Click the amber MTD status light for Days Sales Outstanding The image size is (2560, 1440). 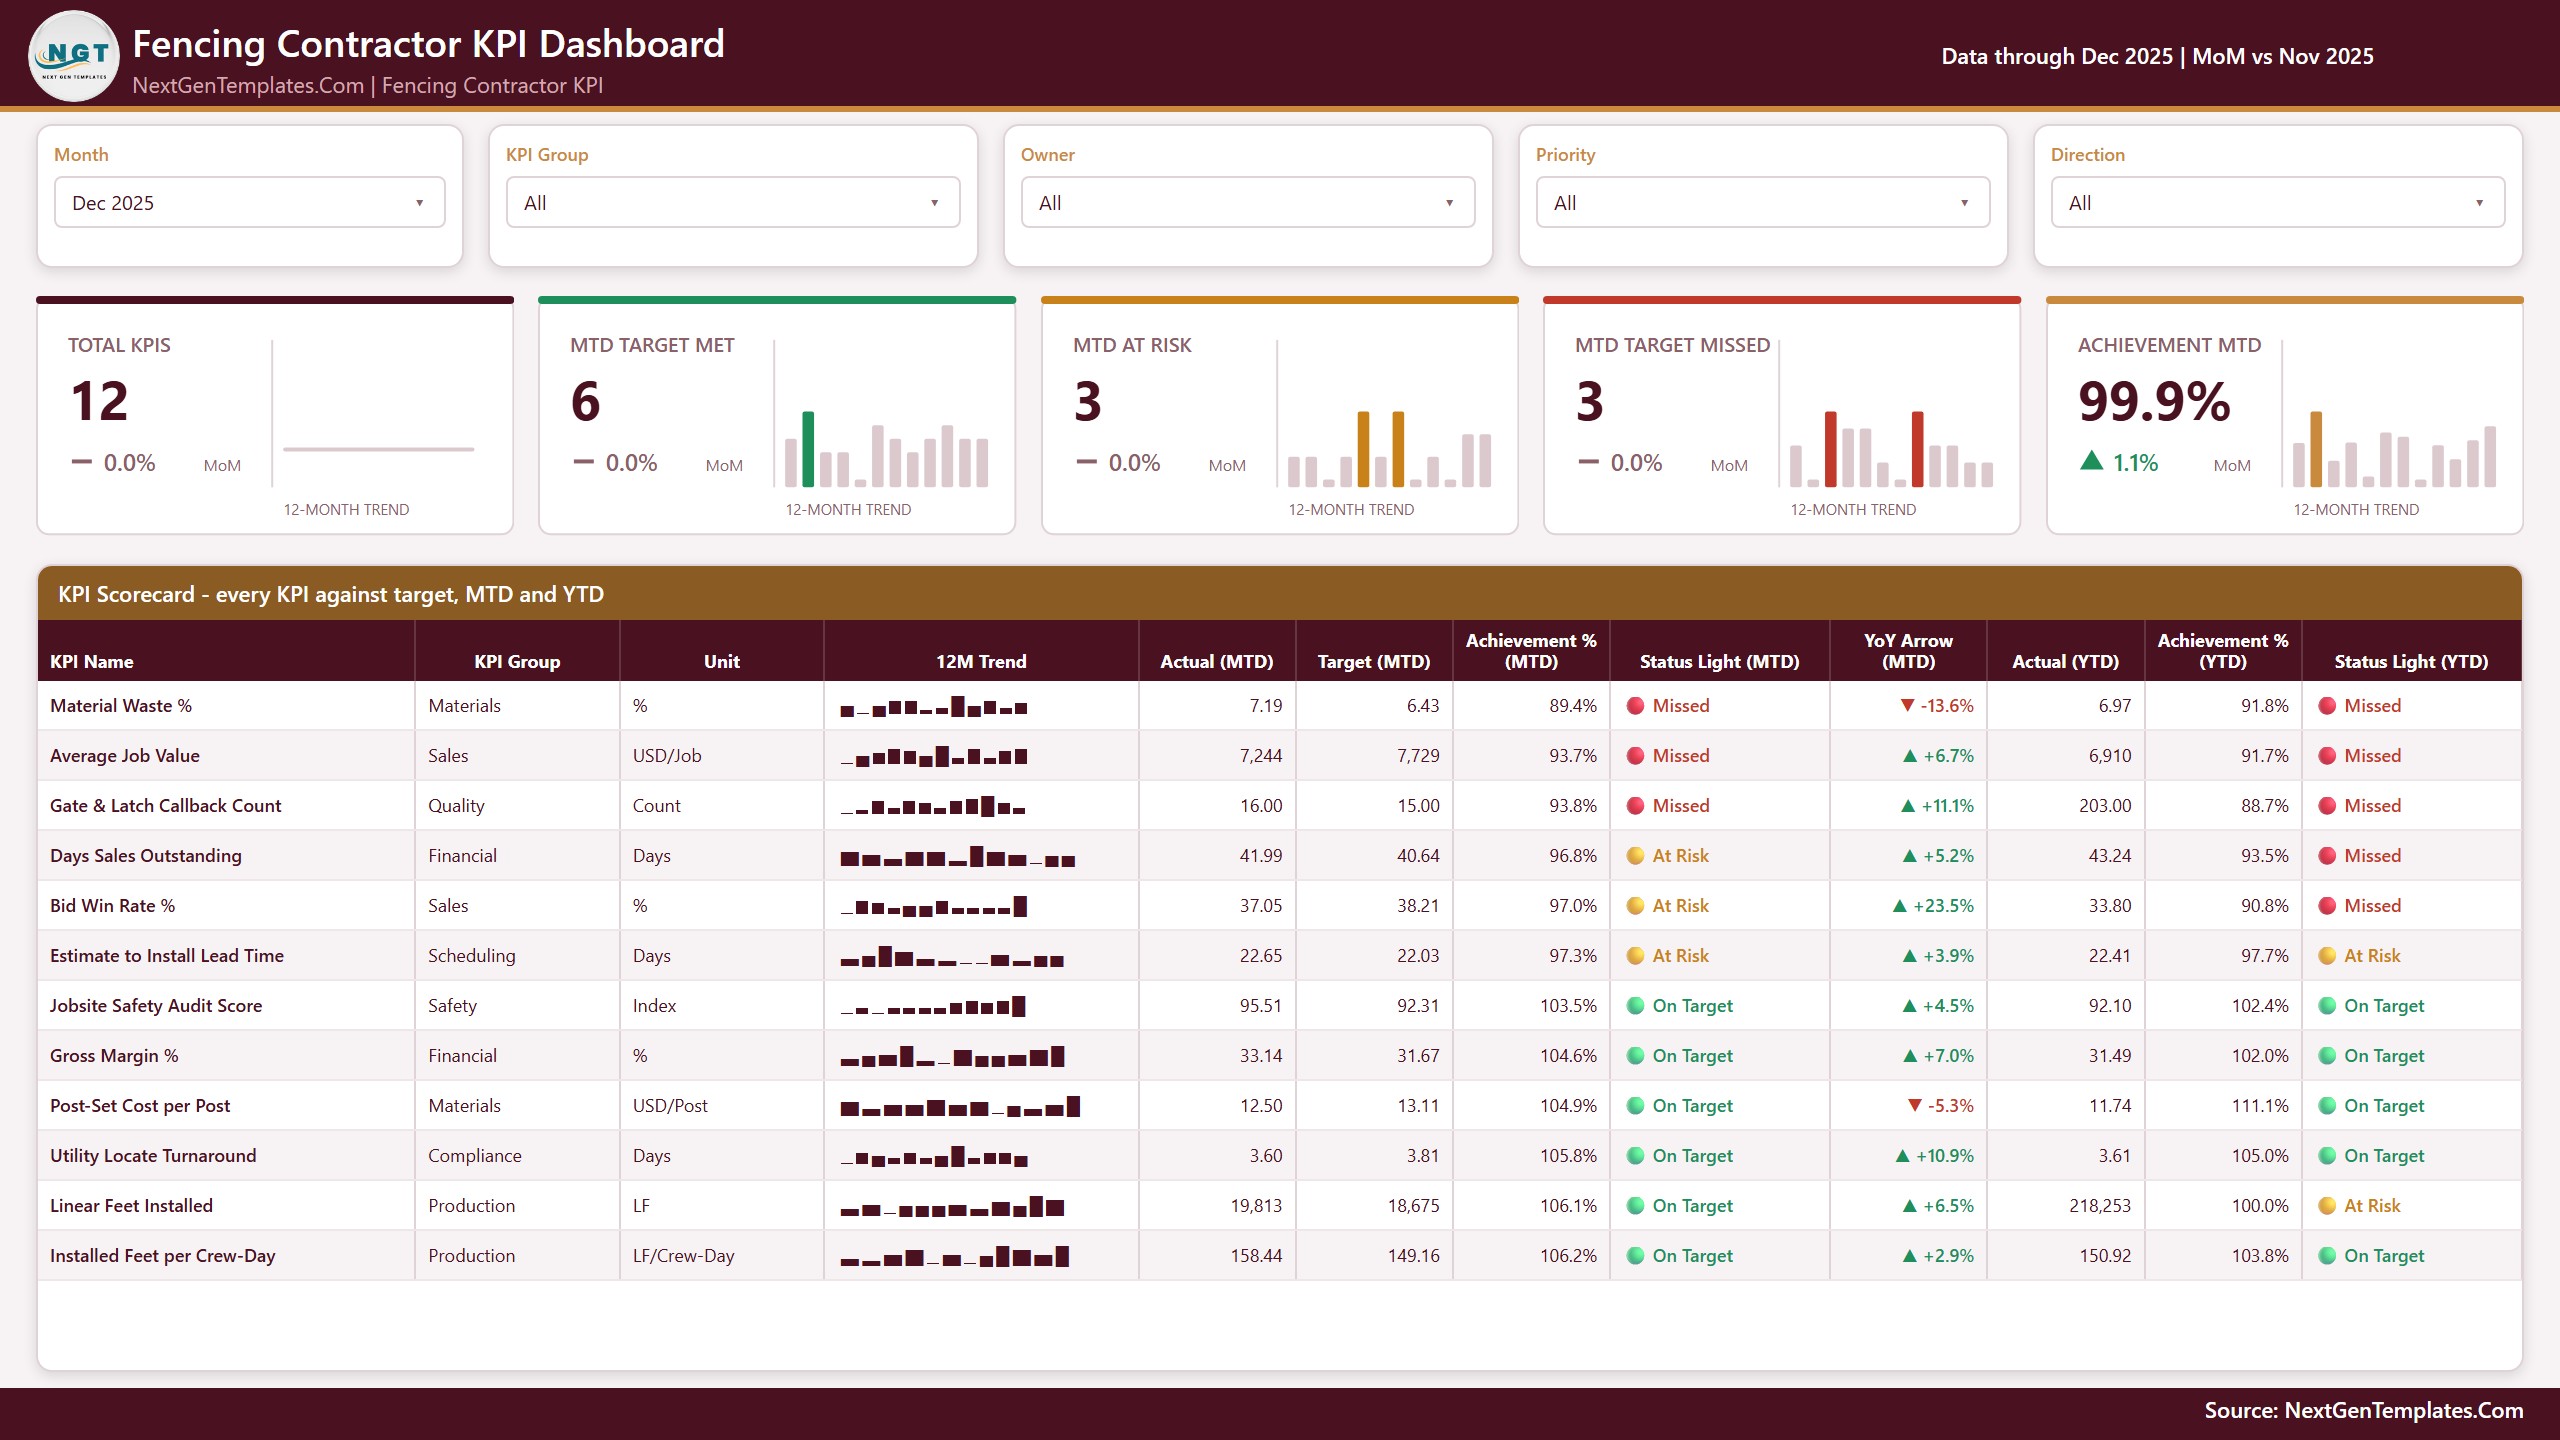(x=1636, y=856)
